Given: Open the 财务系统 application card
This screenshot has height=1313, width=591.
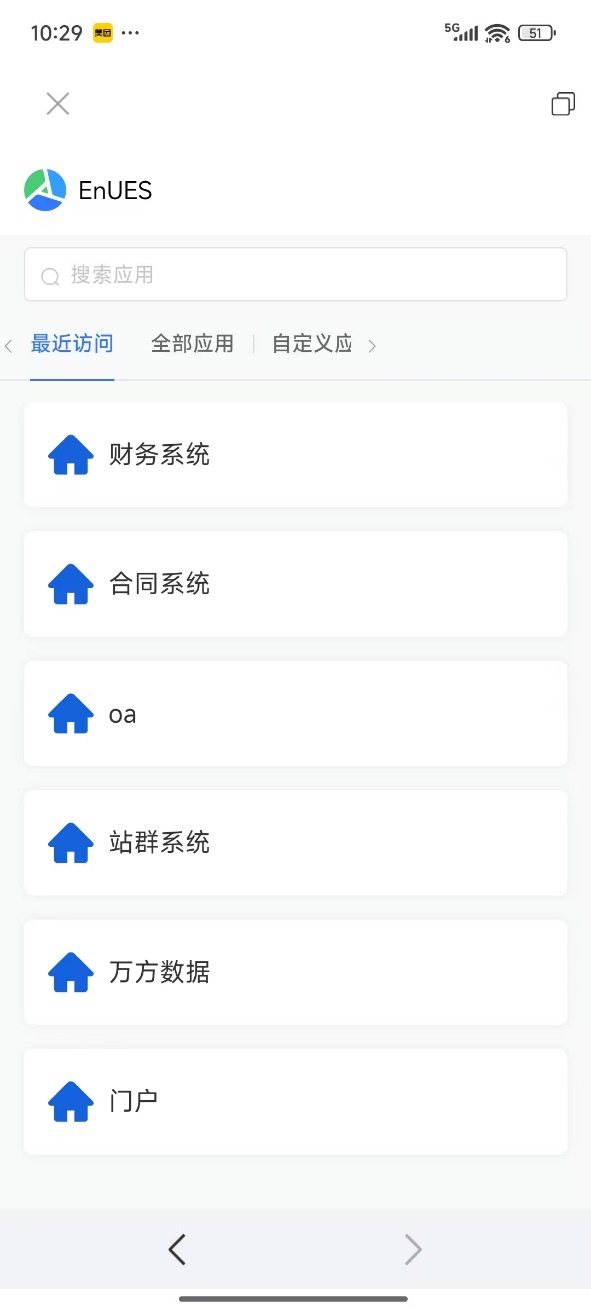Looking at the screenshot, I should 295,455.
